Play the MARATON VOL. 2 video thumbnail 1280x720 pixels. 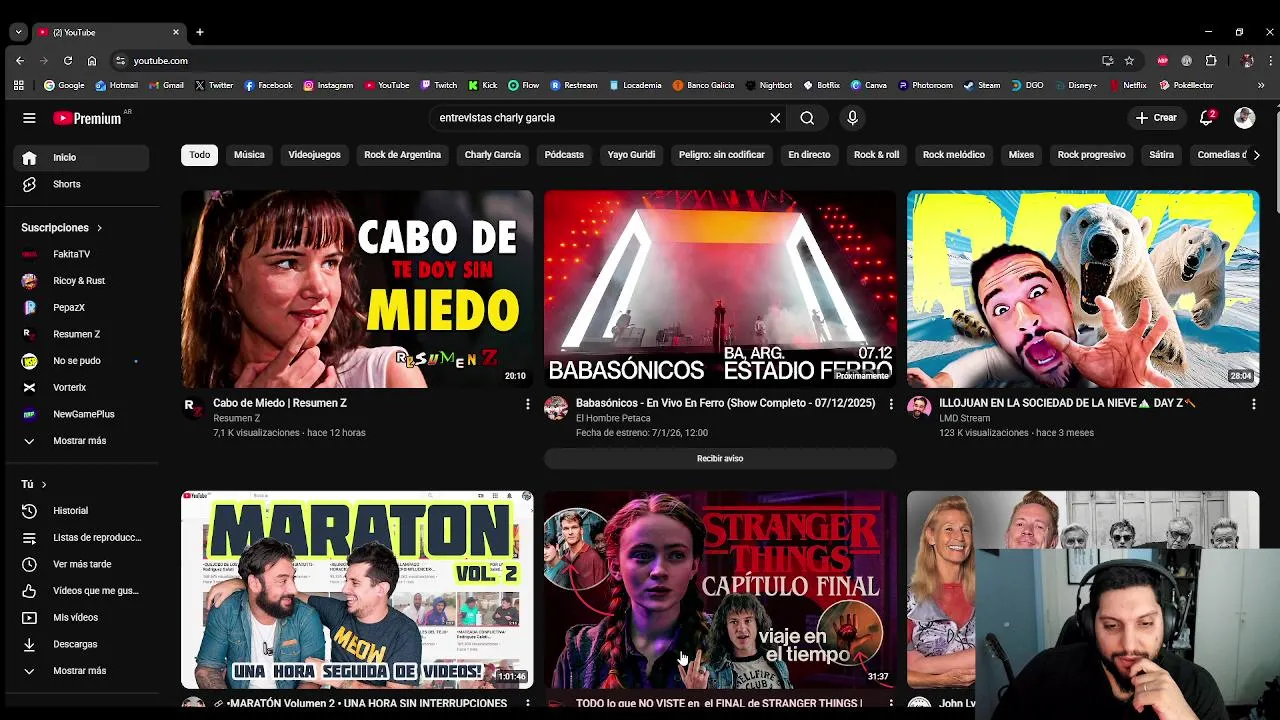[x=357, y=589]
